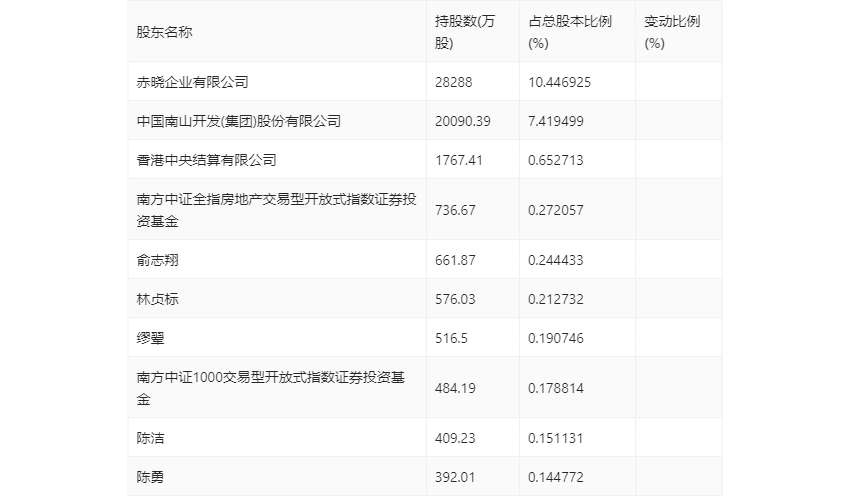Select the 持股数(万股) column header

click(465, 32)
